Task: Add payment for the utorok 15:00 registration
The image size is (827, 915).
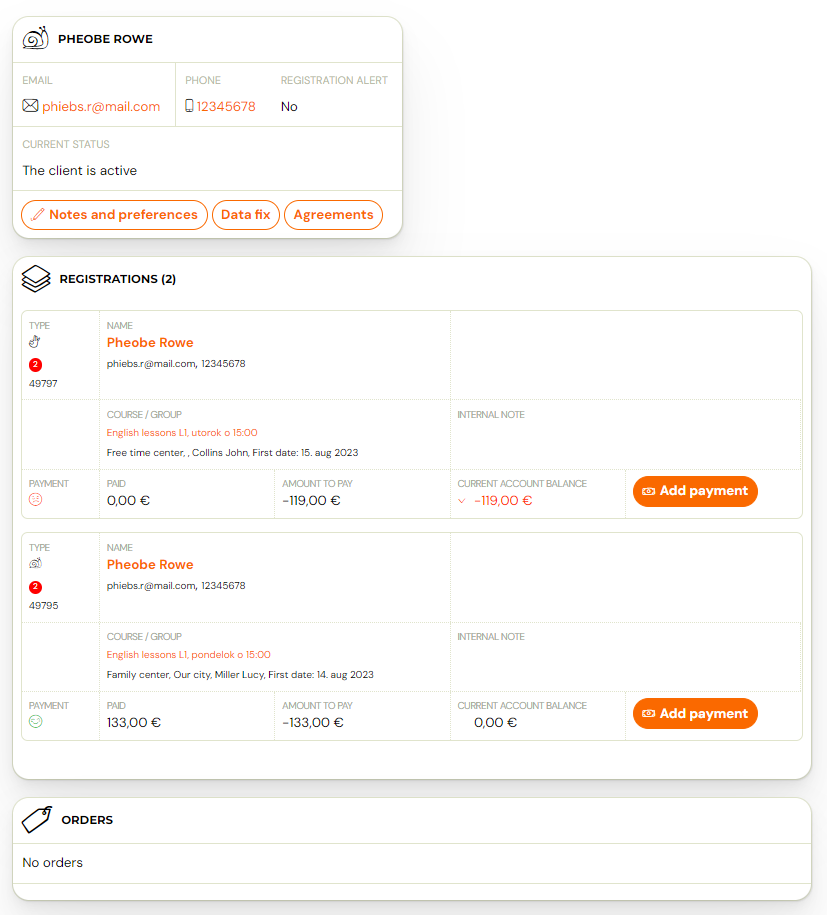Action: tap(695, 491)
